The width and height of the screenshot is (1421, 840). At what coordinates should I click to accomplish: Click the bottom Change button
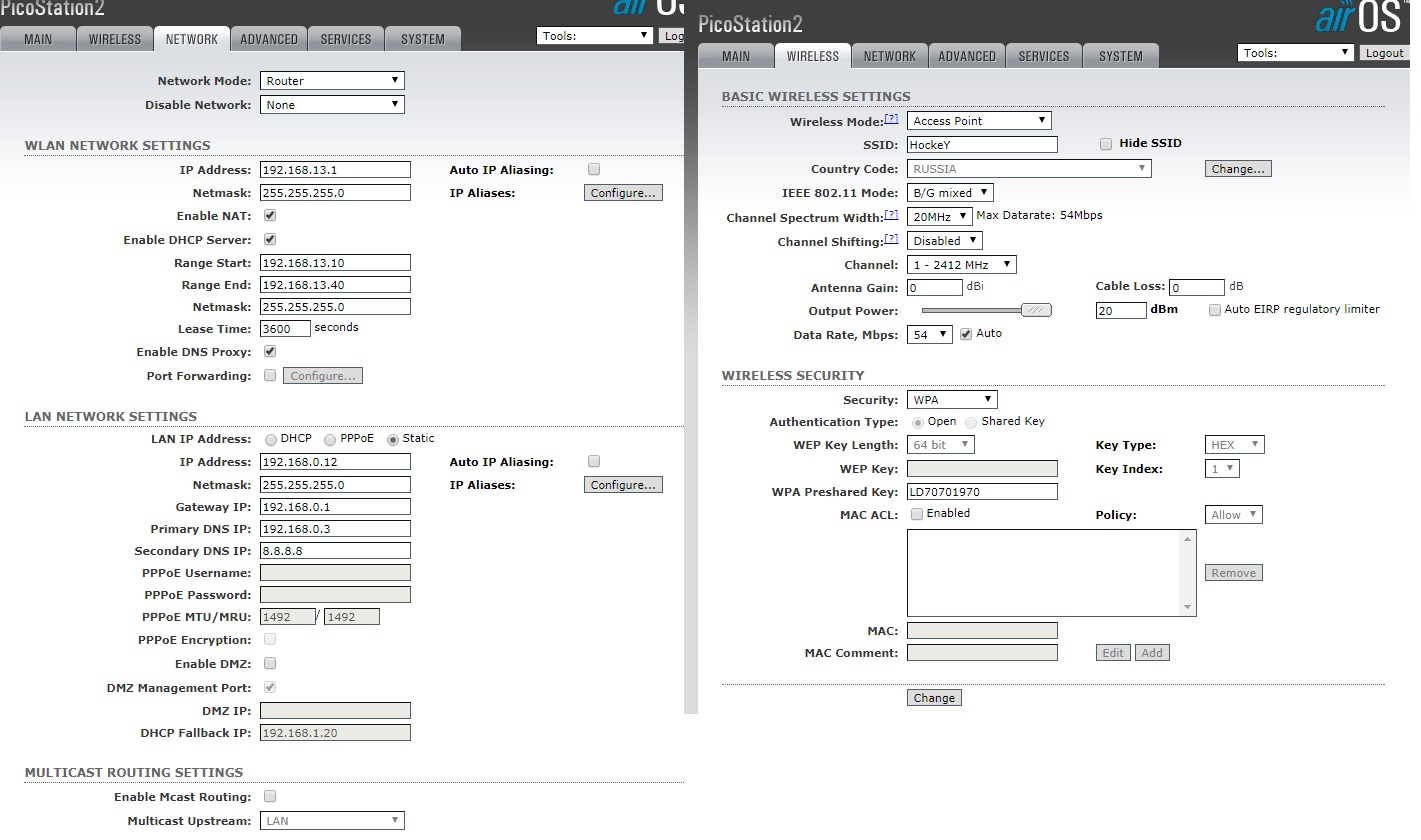tap(934, 698)
